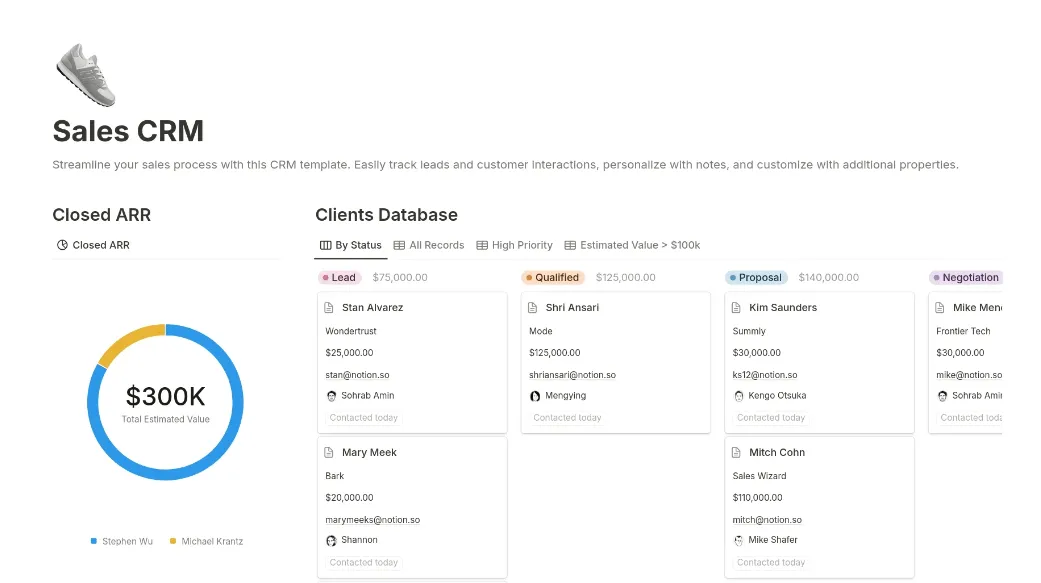Click the Mode company name

coord(540,331)
